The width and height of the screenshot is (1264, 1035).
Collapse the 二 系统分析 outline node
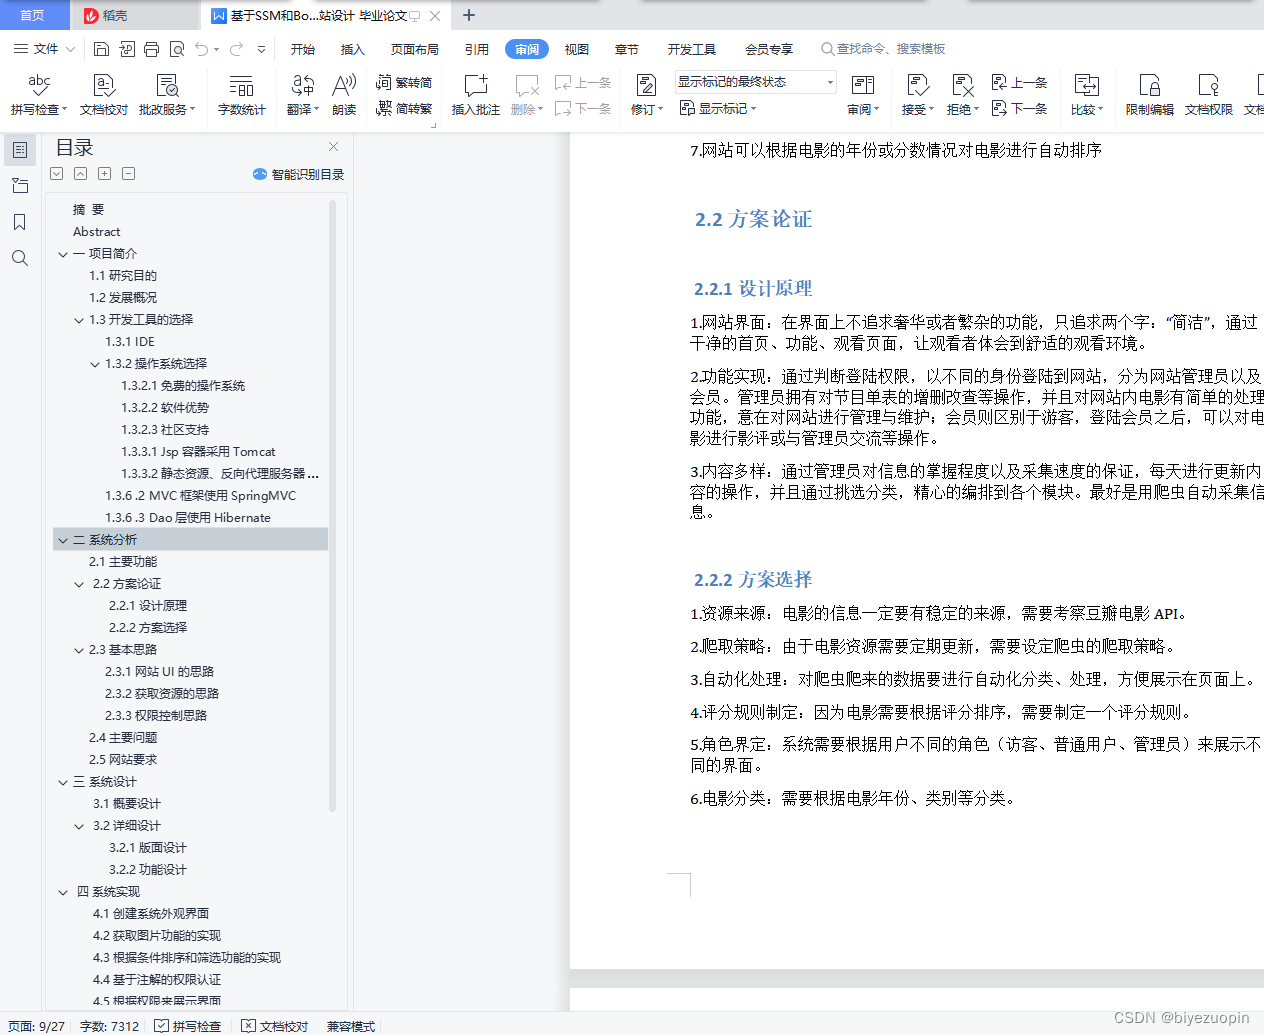point(63,539)
